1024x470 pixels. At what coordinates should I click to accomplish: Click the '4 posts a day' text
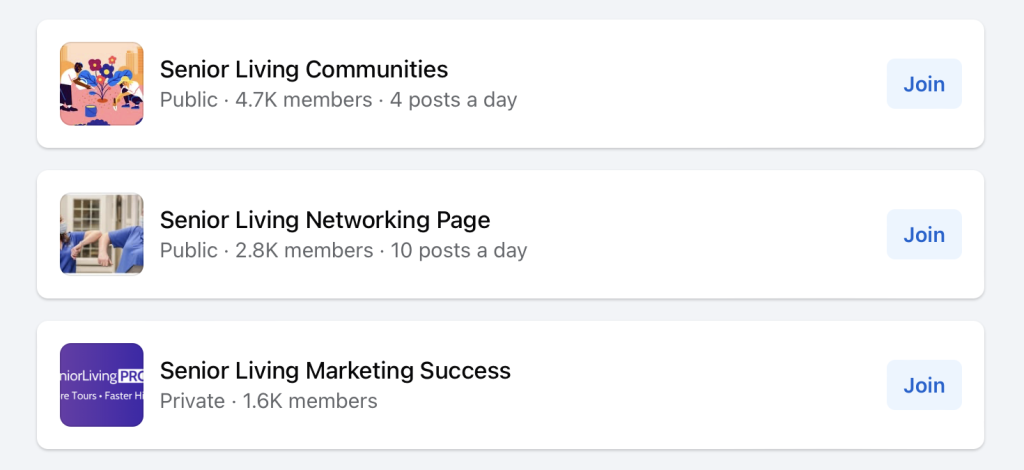click(x=453, y=100)
